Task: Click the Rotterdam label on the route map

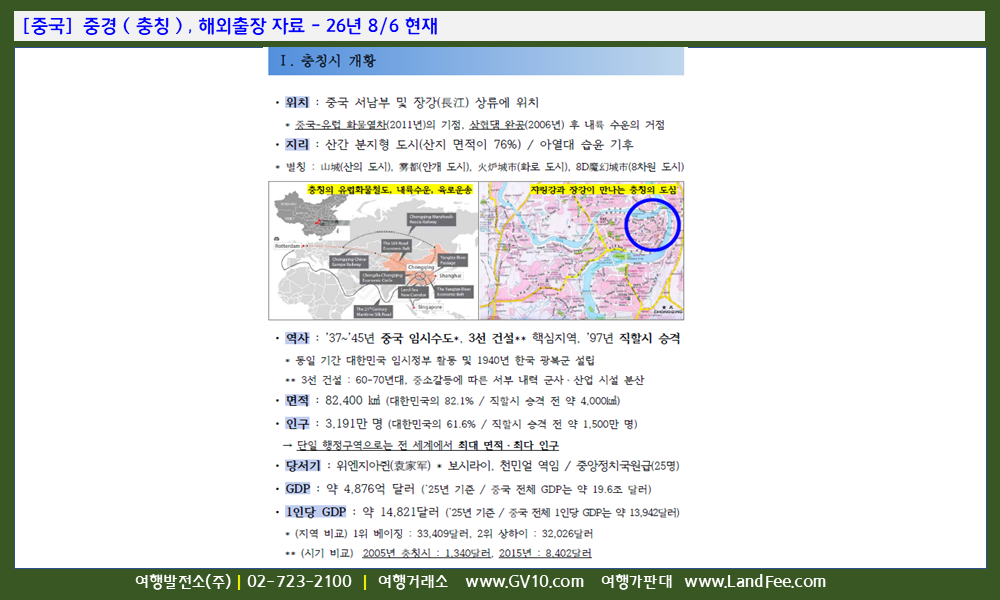Action: pos(287,245)
